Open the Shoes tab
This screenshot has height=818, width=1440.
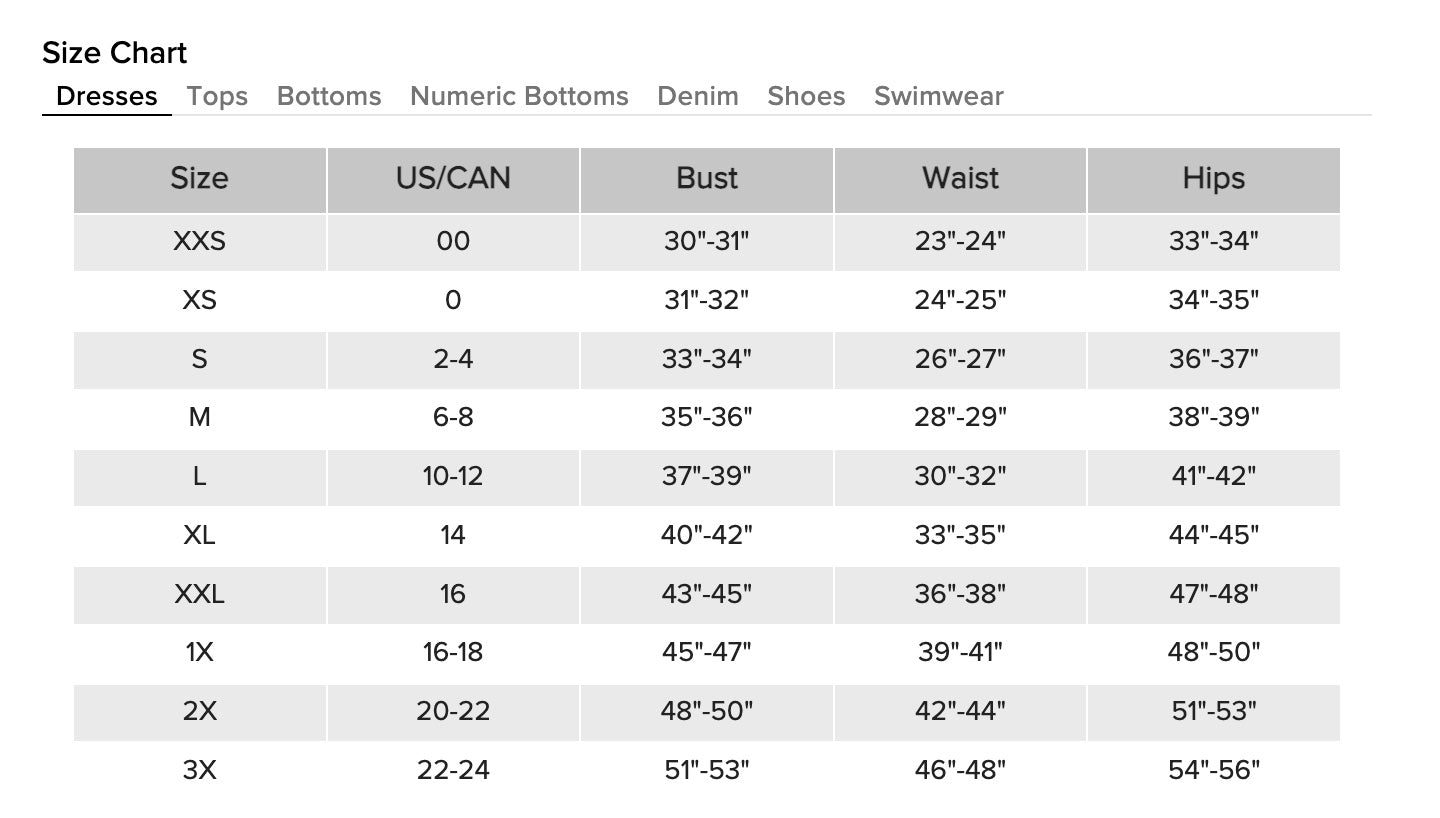tap(806, 96)
